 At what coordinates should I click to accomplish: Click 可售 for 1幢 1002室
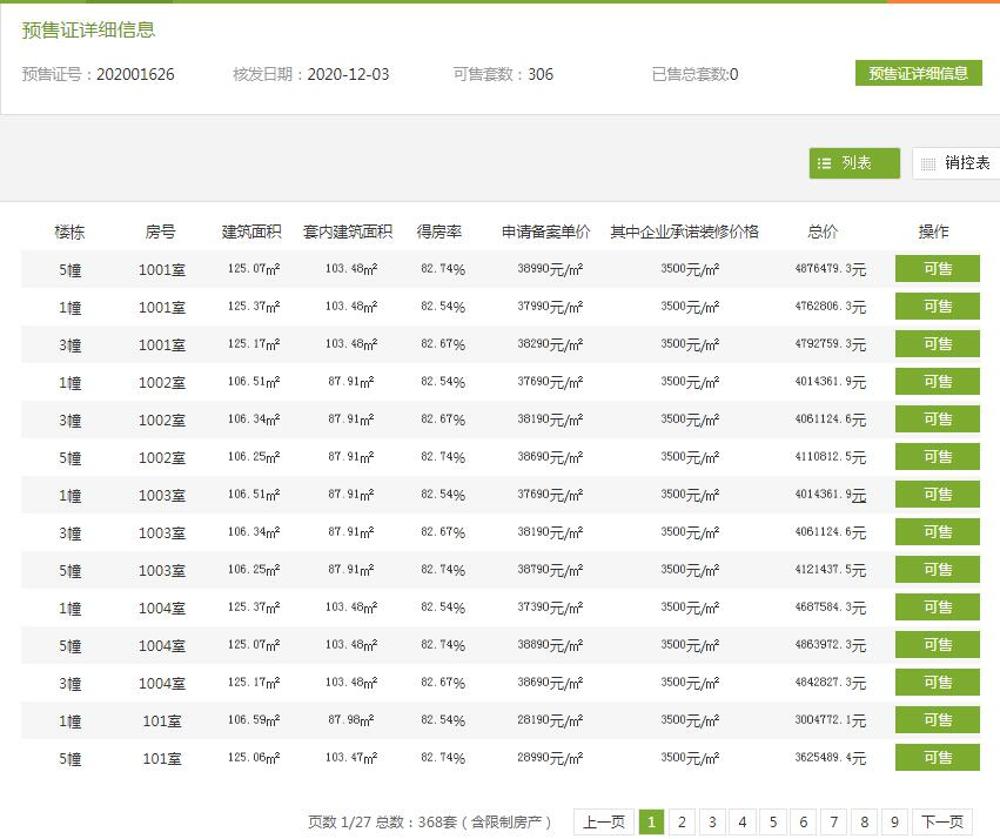[937, 381]
